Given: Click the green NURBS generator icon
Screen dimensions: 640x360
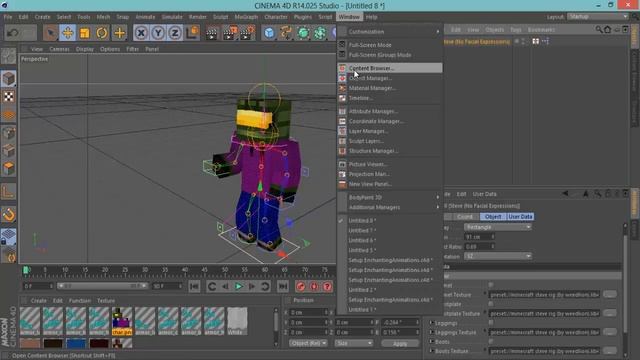Looking at the screenshot, I should 303,33.
